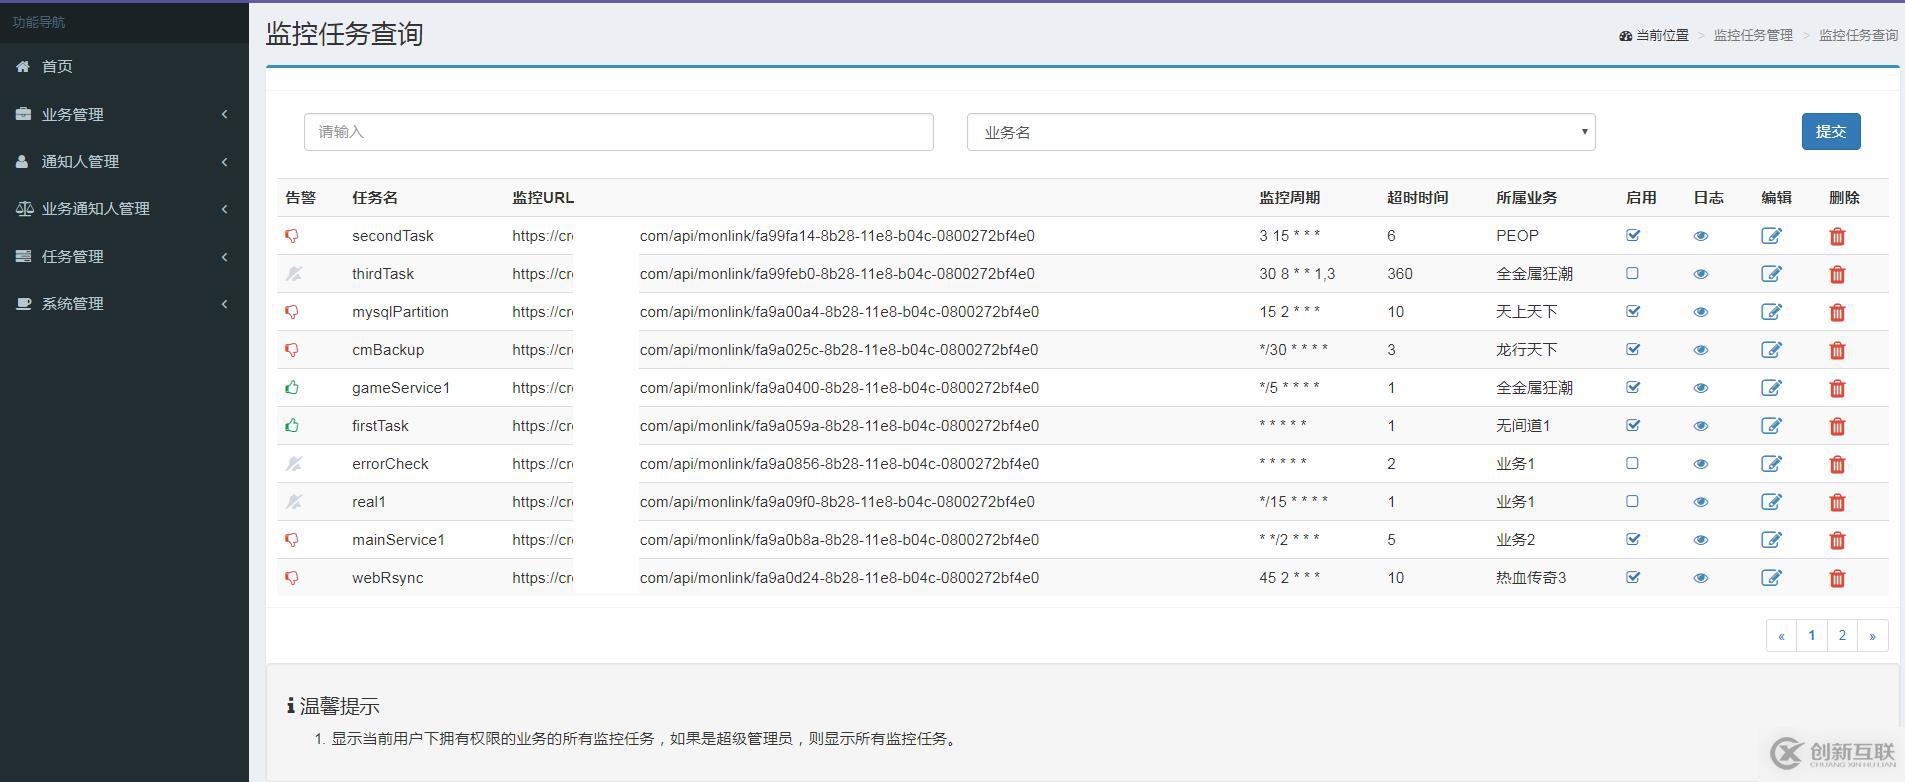Click the webRsync task name
The width and height of the screenshot is (1905, 782).
[387, 578]
